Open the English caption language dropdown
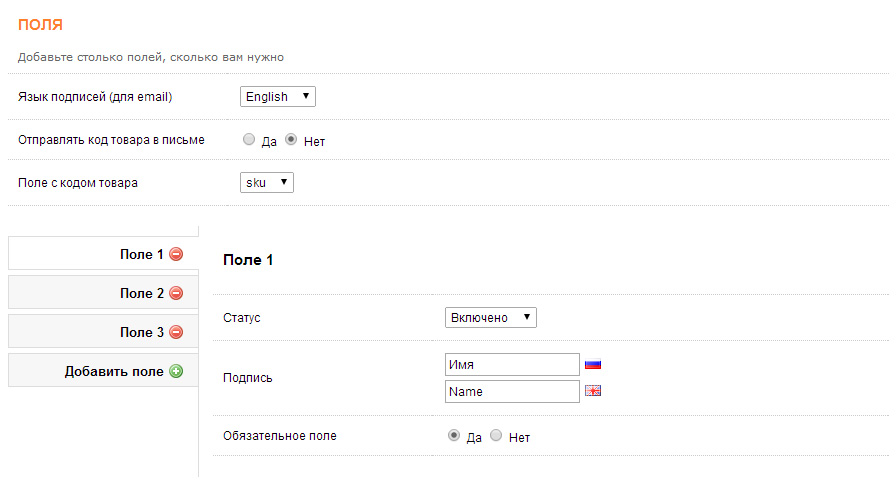 (x=278, y=97)
